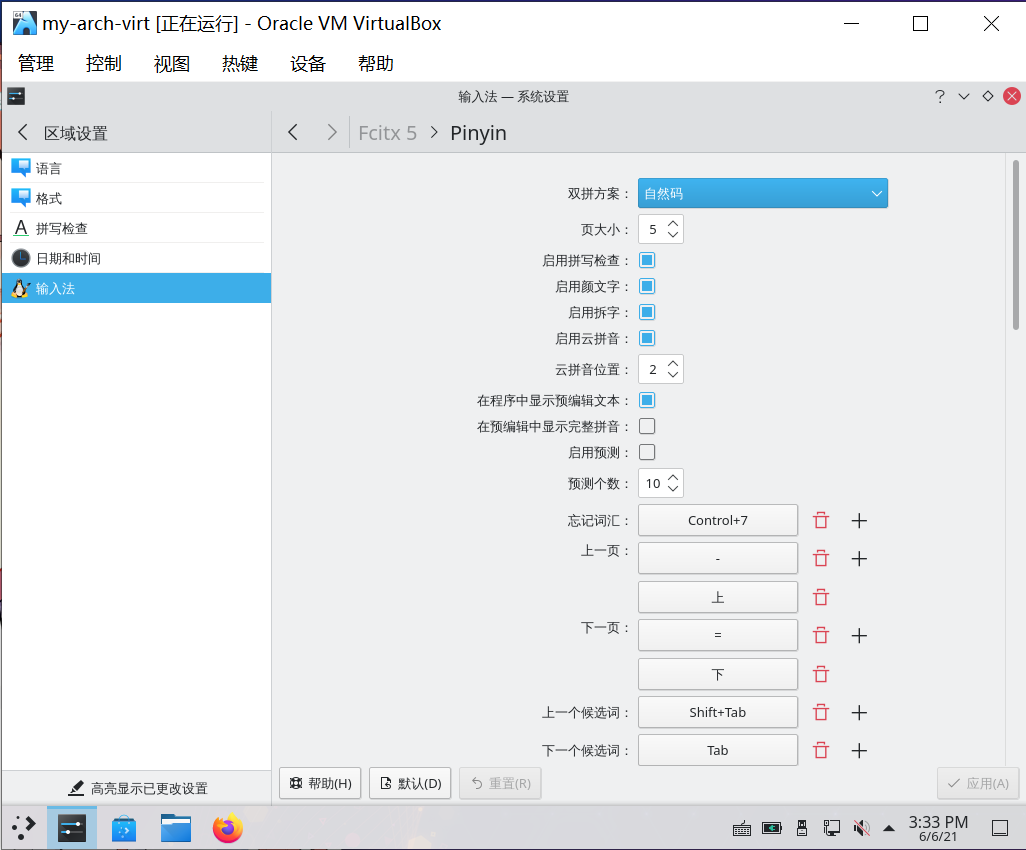1026x850 pixels.
Task: Increase 页大小 with the up stepper
Action: pos(675,222)
